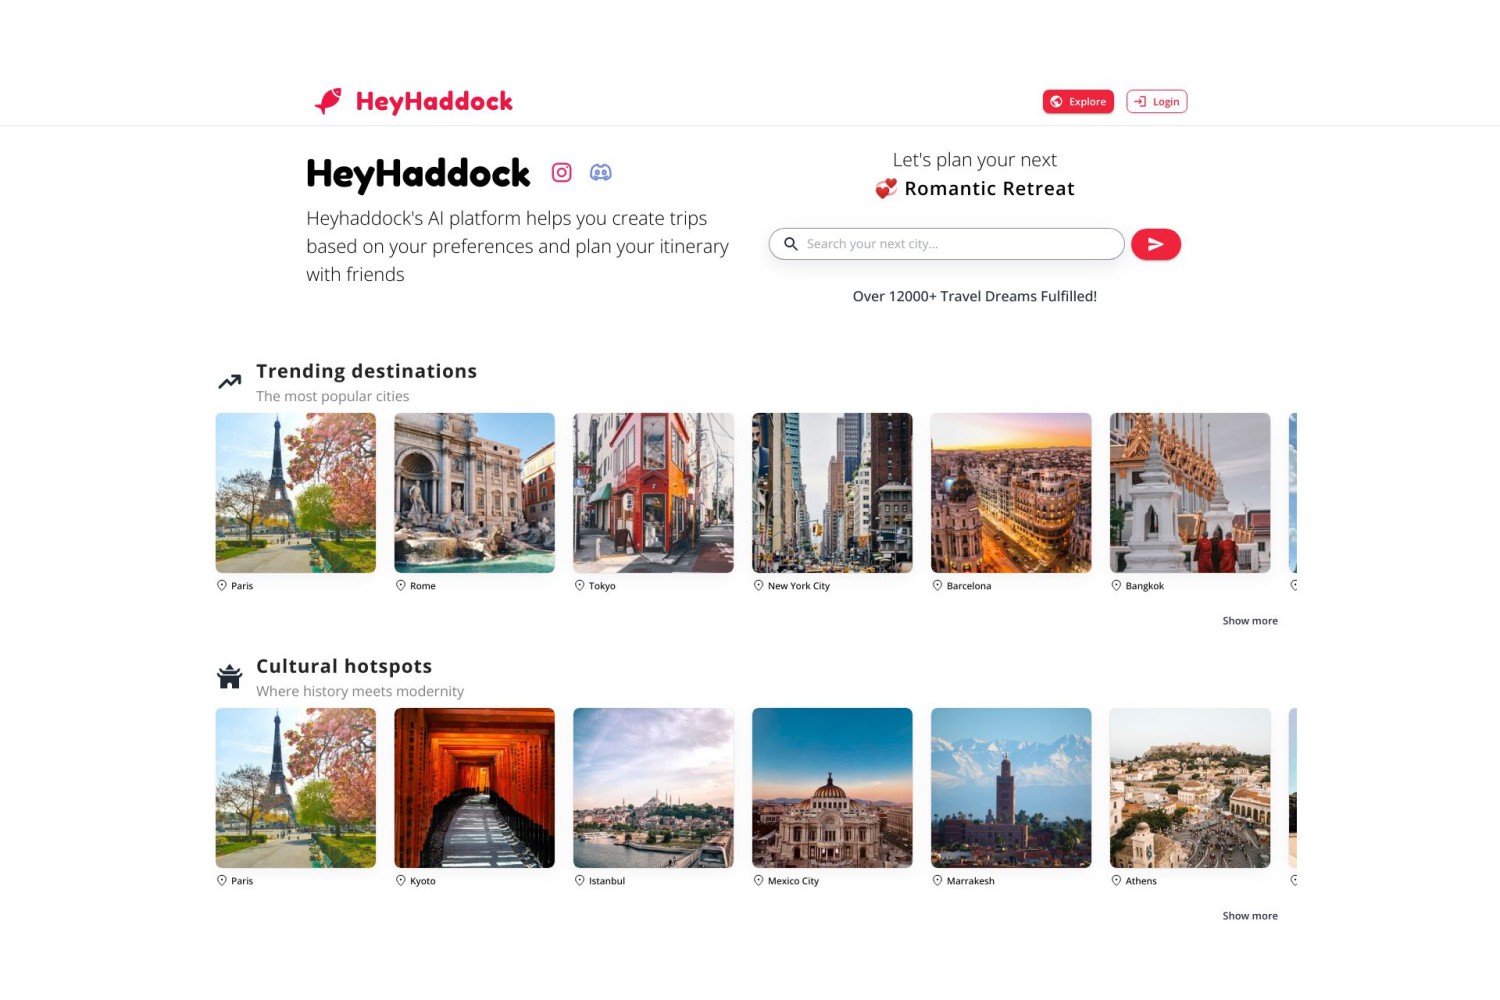Click the Marrakesh city label
1500x1000 pixels.
pos(971,881)
